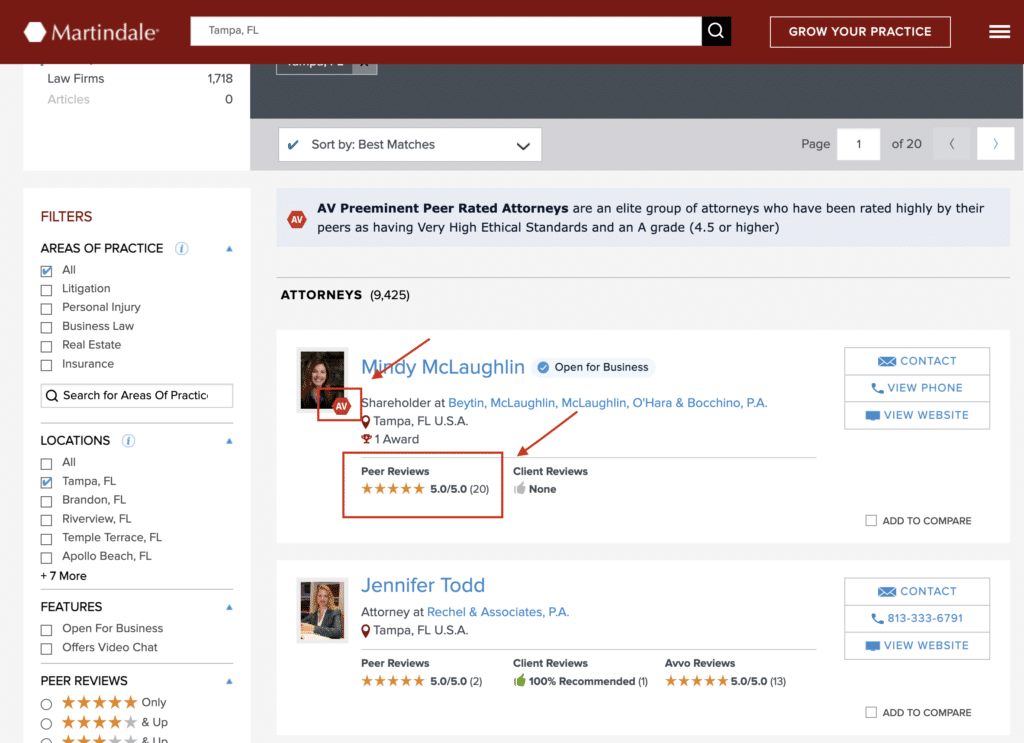Screen dimensions: 1024x743
Task: Click the Martindale logo
Action: point(91,32)
